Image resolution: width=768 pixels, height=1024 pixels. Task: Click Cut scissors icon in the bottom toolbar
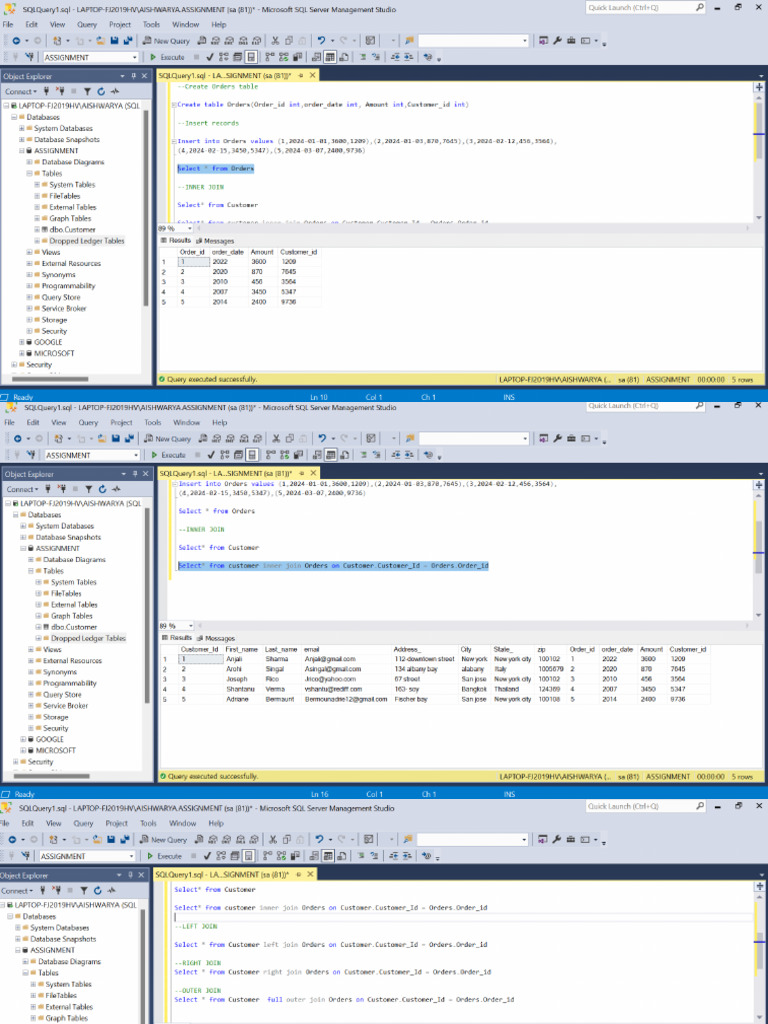(274, 839)
